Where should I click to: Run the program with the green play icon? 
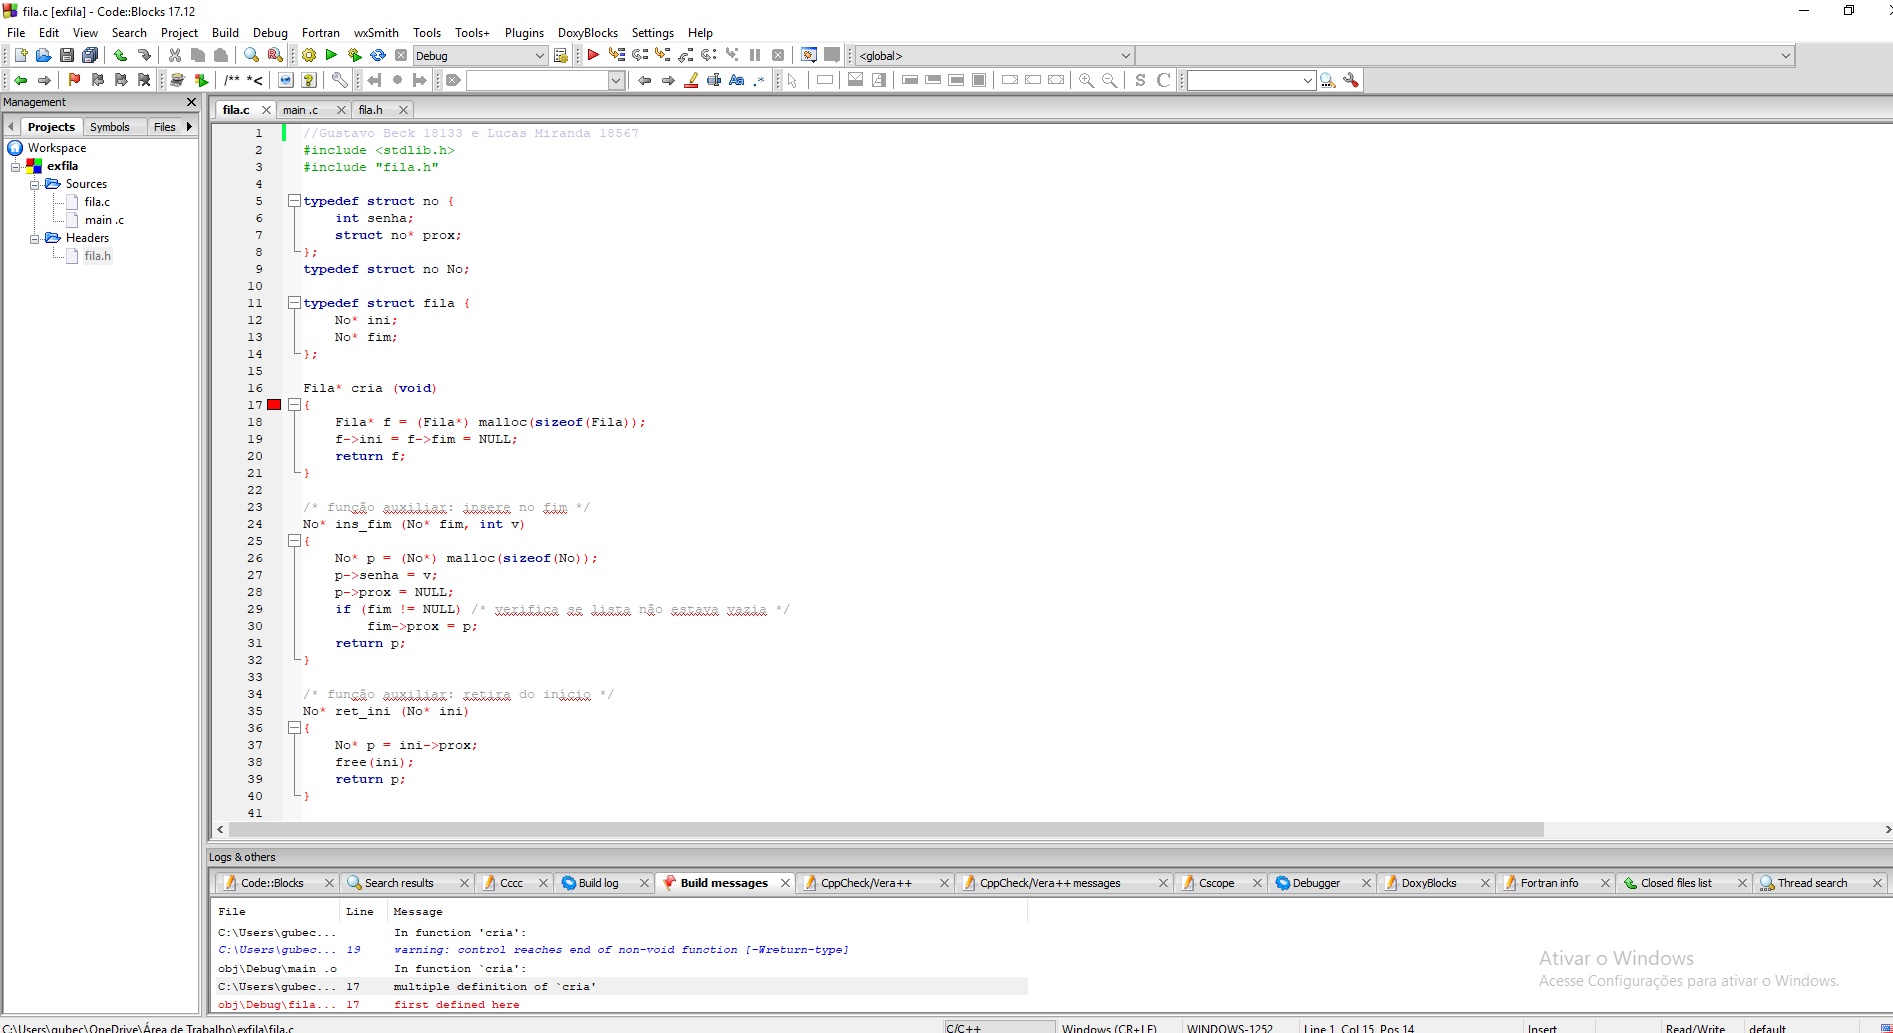click(331, 55)
